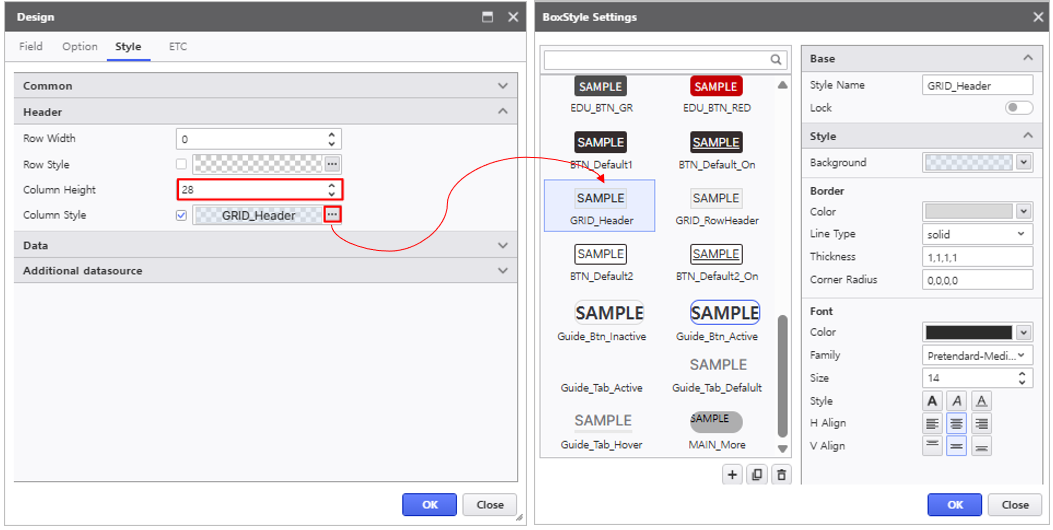Image resolution: width=1053 pixels, height=530 pixels.
Task: Maximize the Design dialog window
Action: tap(488, 17)
